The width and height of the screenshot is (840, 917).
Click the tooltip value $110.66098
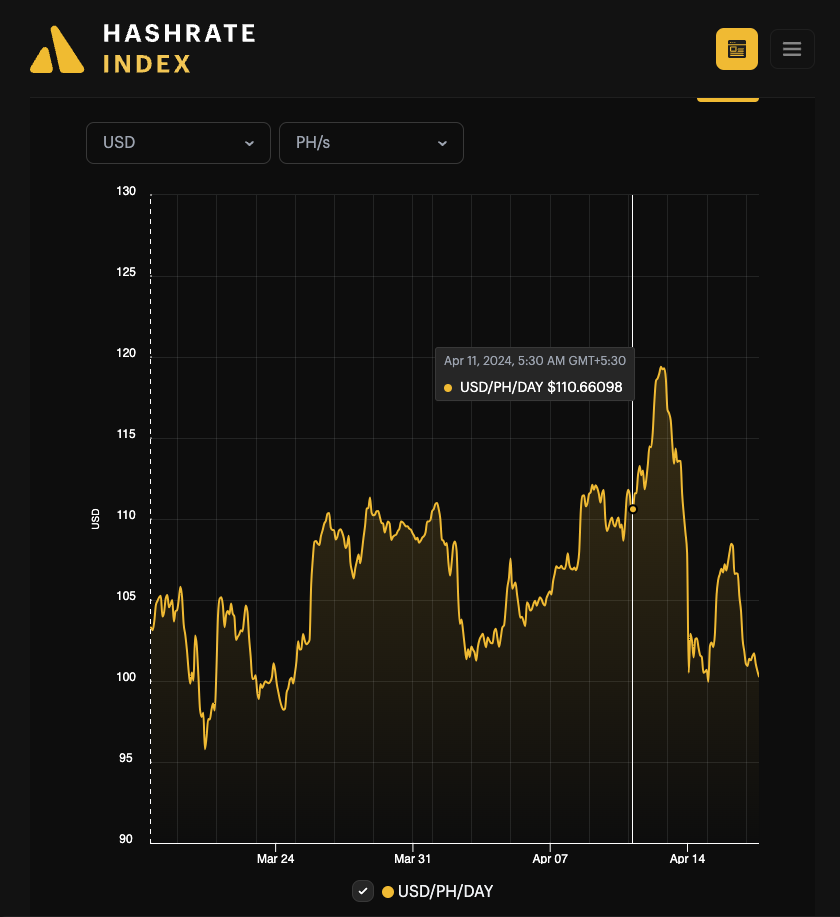tap(585, 387)
